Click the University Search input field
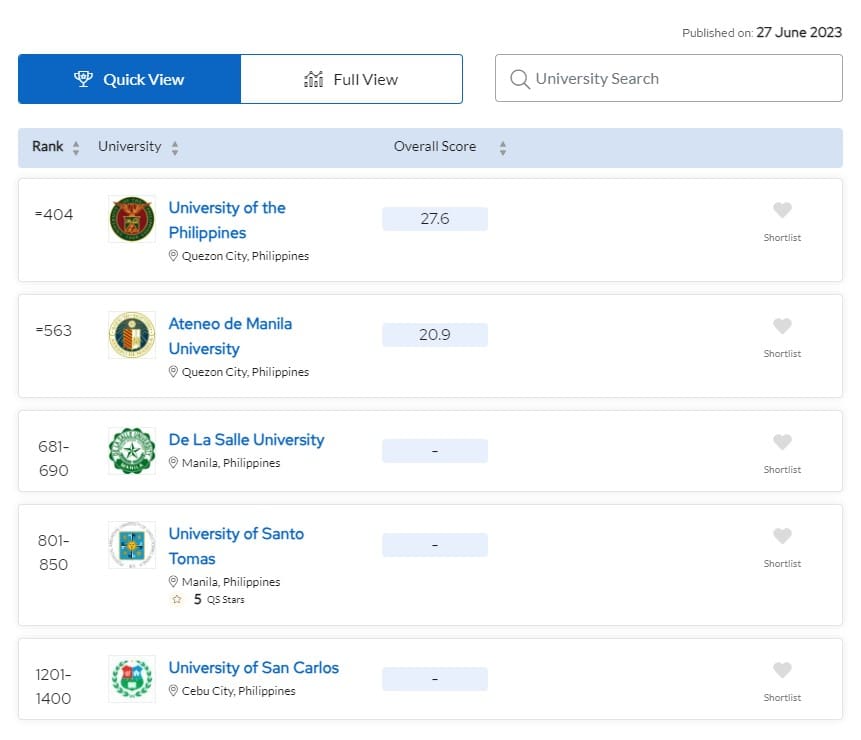Screen dimensions: 861x740 (x=669, y=78)
